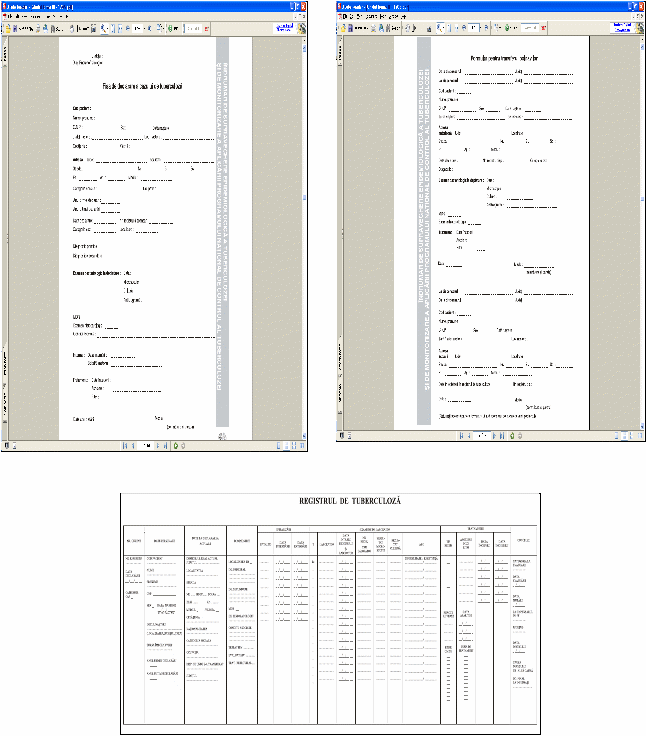Title bar of right Adobe Reader window
Image resolution: width=646 pixels, height=736 pixels.
491,7
